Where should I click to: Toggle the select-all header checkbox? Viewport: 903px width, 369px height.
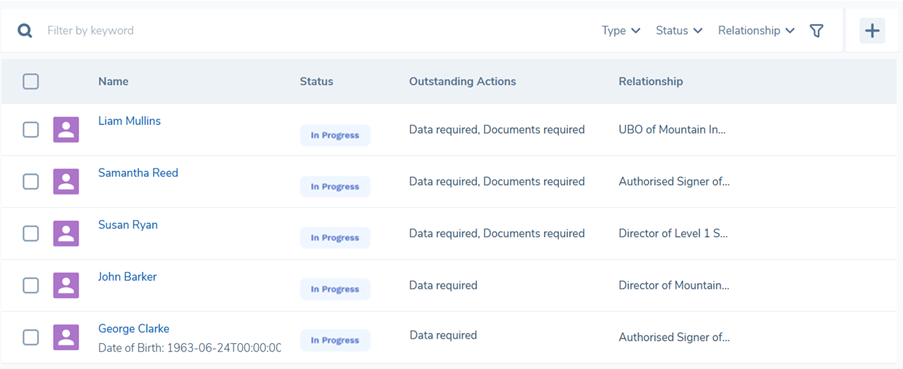pos(31,81)
